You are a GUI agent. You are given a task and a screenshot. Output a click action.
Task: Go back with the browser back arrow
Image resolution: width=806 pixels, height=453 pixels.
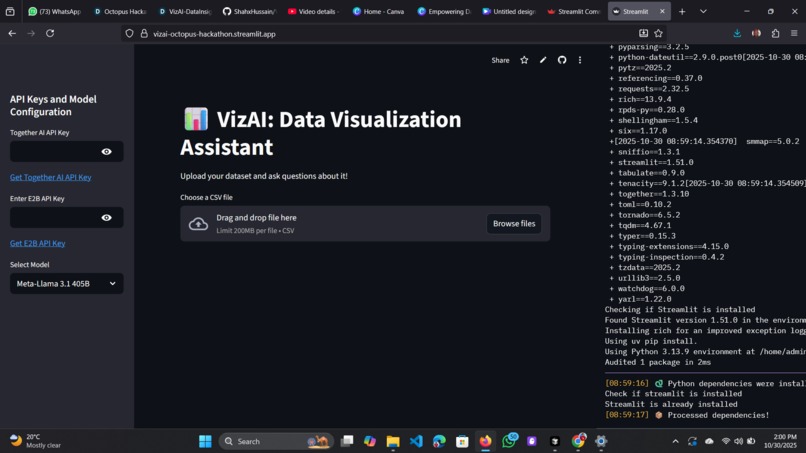pos(12,33)
